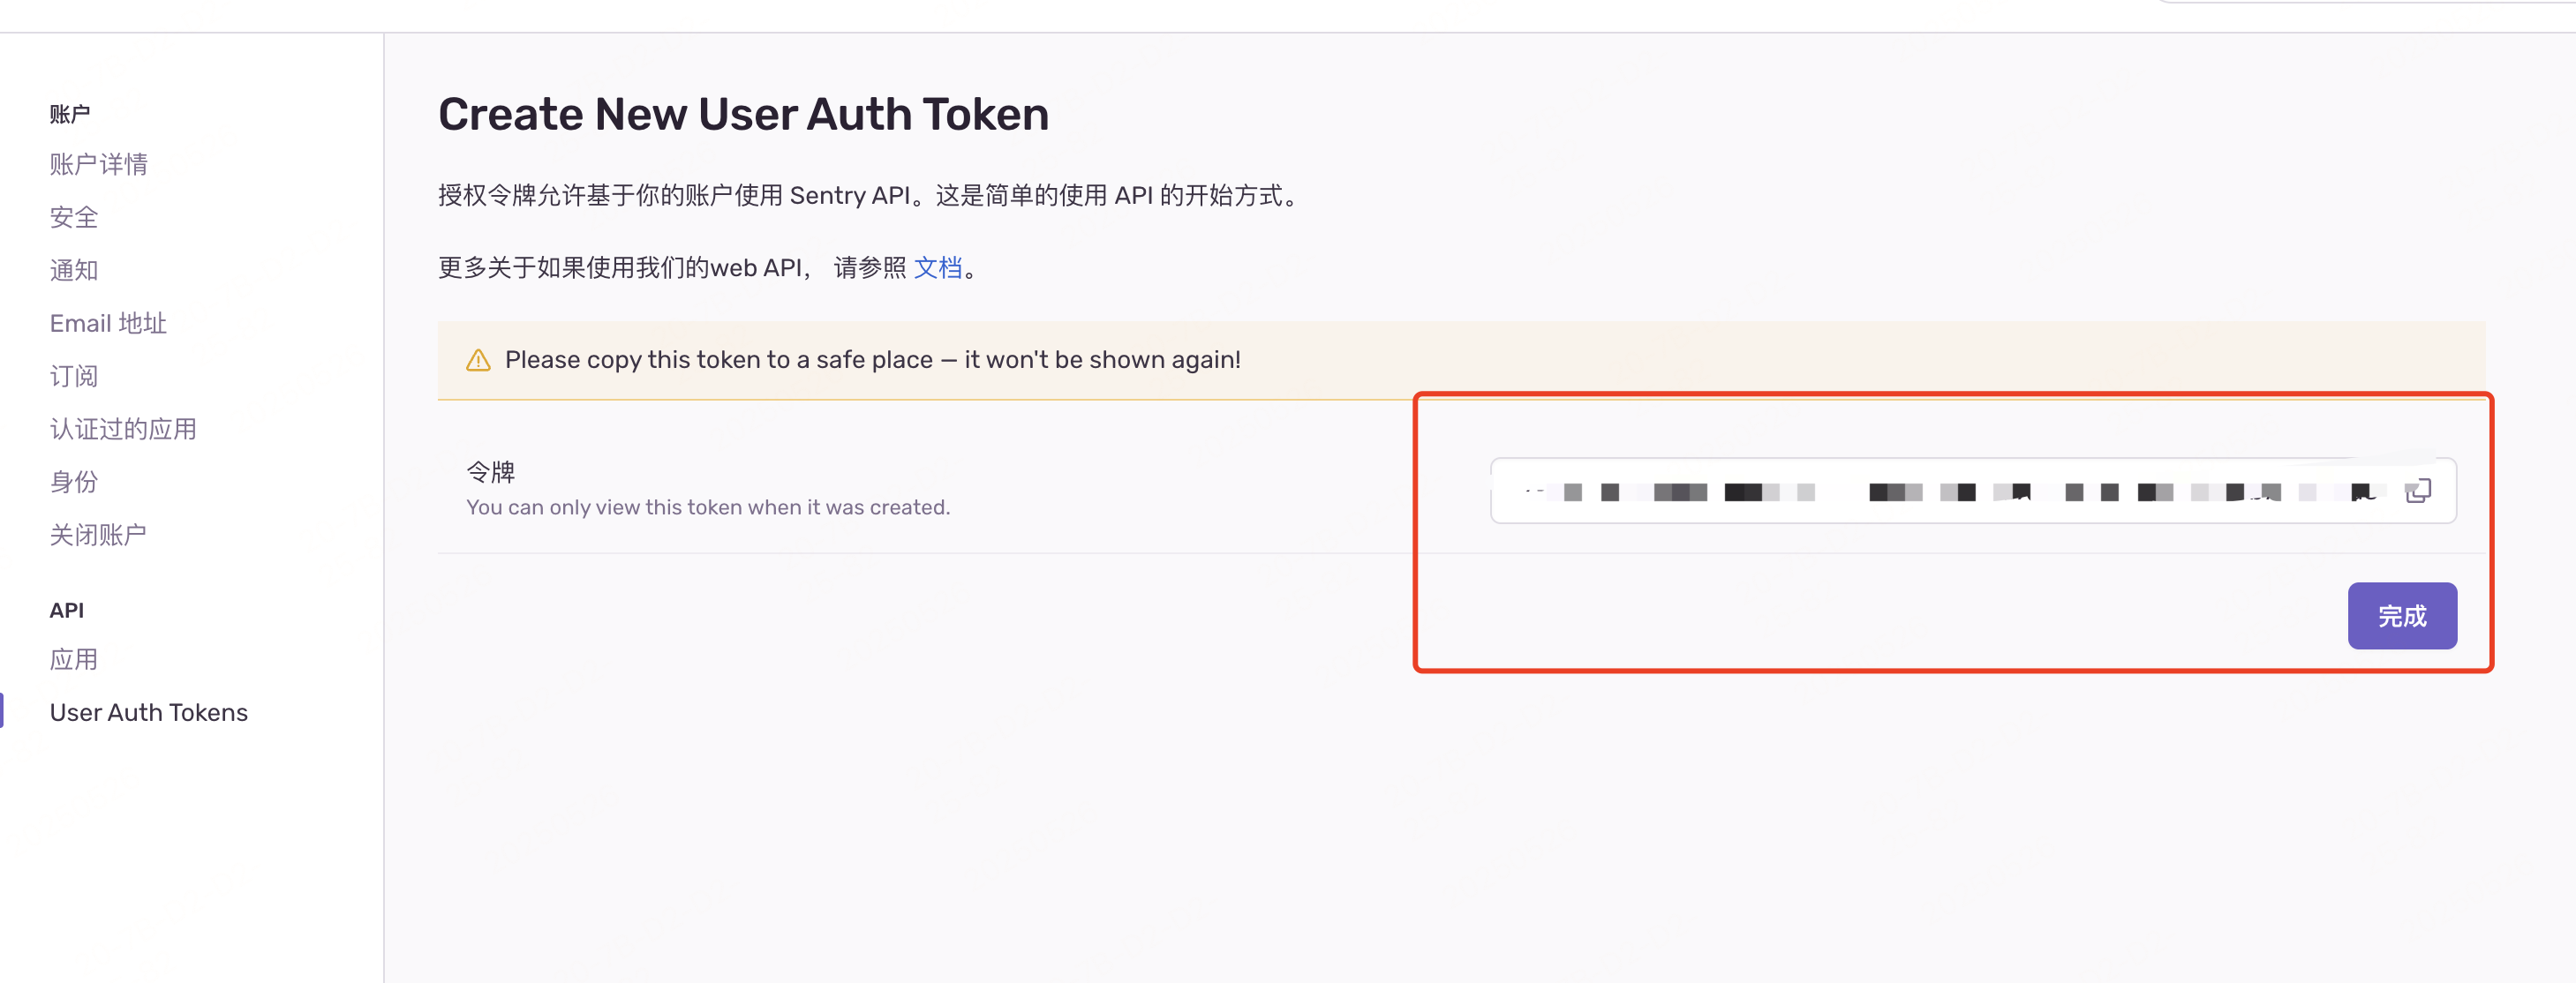This screenshot has width=2576, height=983.
Task: Open 认证过的应用 section
Action: (123, 429)
